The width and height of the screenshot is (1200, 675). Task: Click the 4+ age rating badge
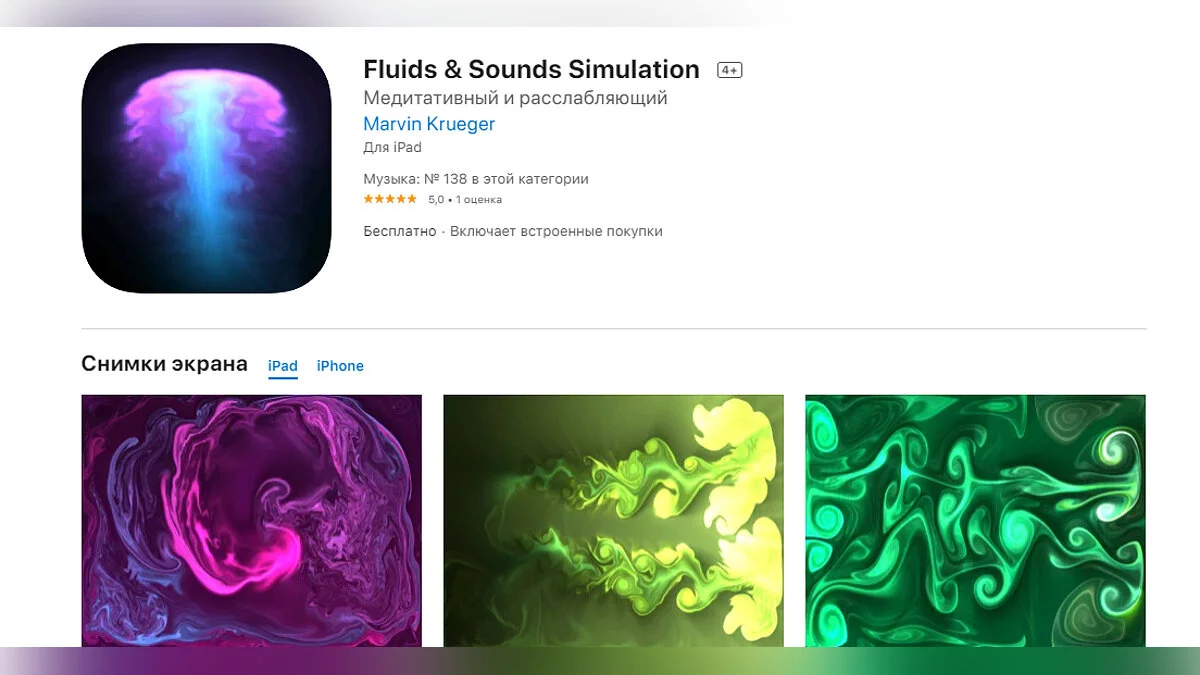coord(729,70)
